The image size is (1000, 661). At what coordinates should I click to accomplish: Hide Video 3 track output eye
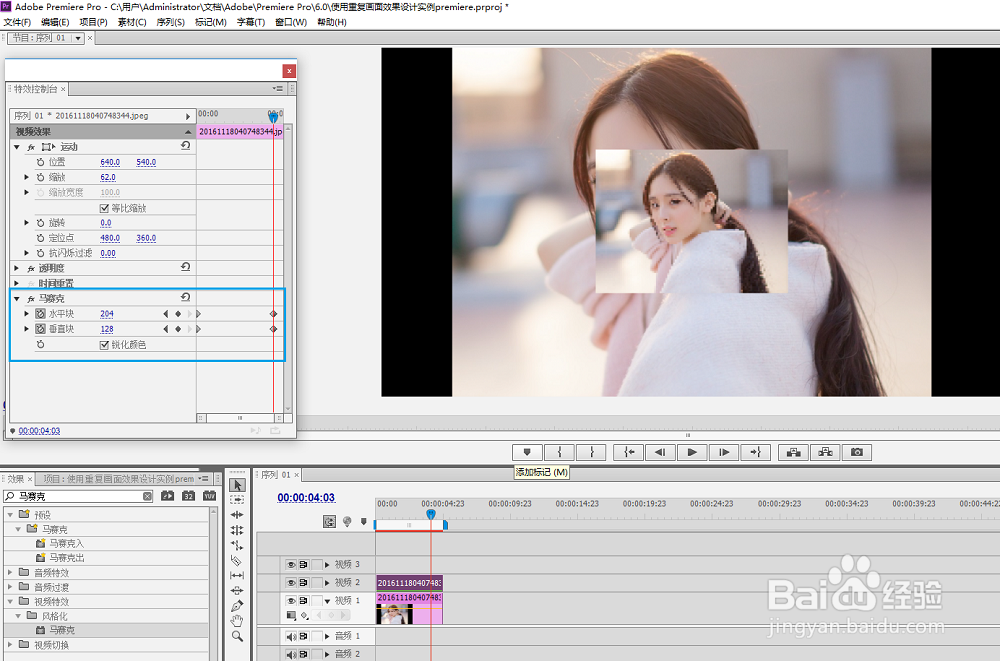(291, 565)
